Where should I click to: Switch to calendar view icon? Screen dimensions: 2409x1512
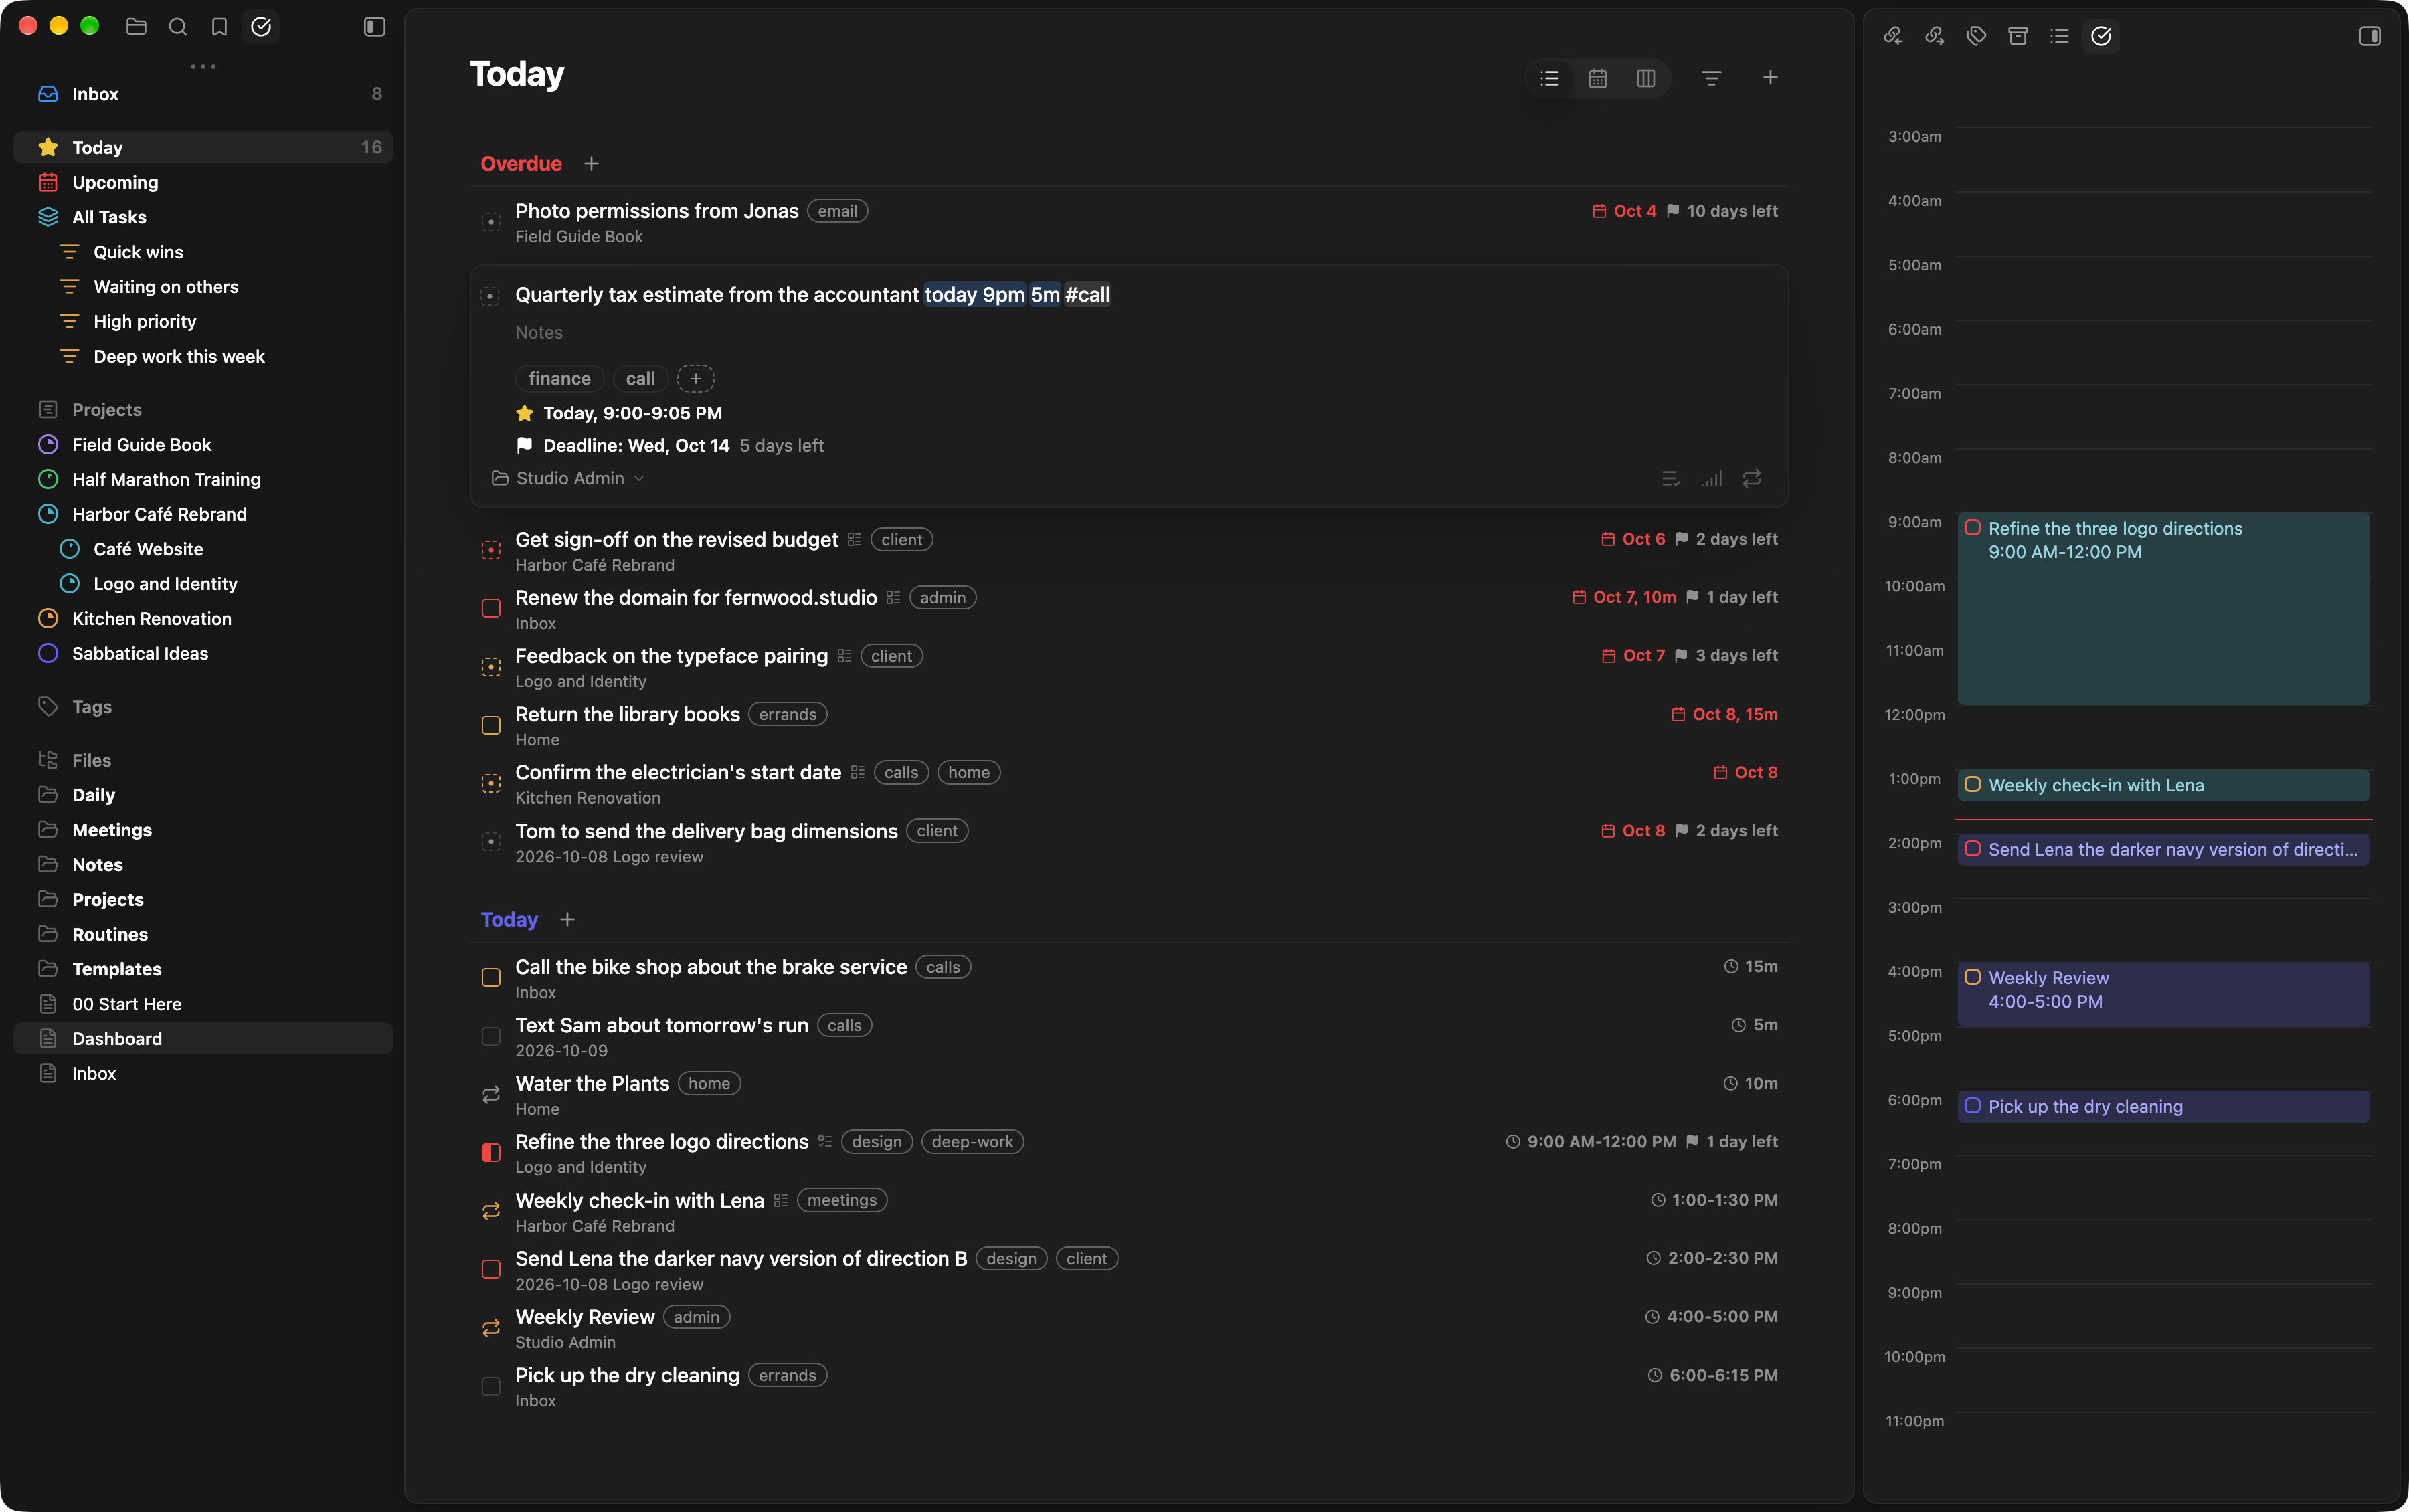(x=1597, y=78)
